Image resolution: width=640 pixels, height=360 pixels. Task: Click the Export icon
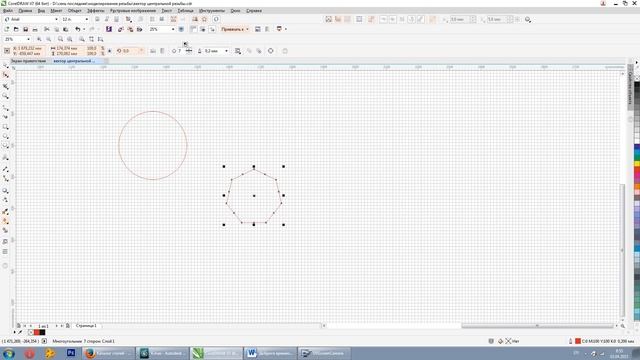coord(130,29)
